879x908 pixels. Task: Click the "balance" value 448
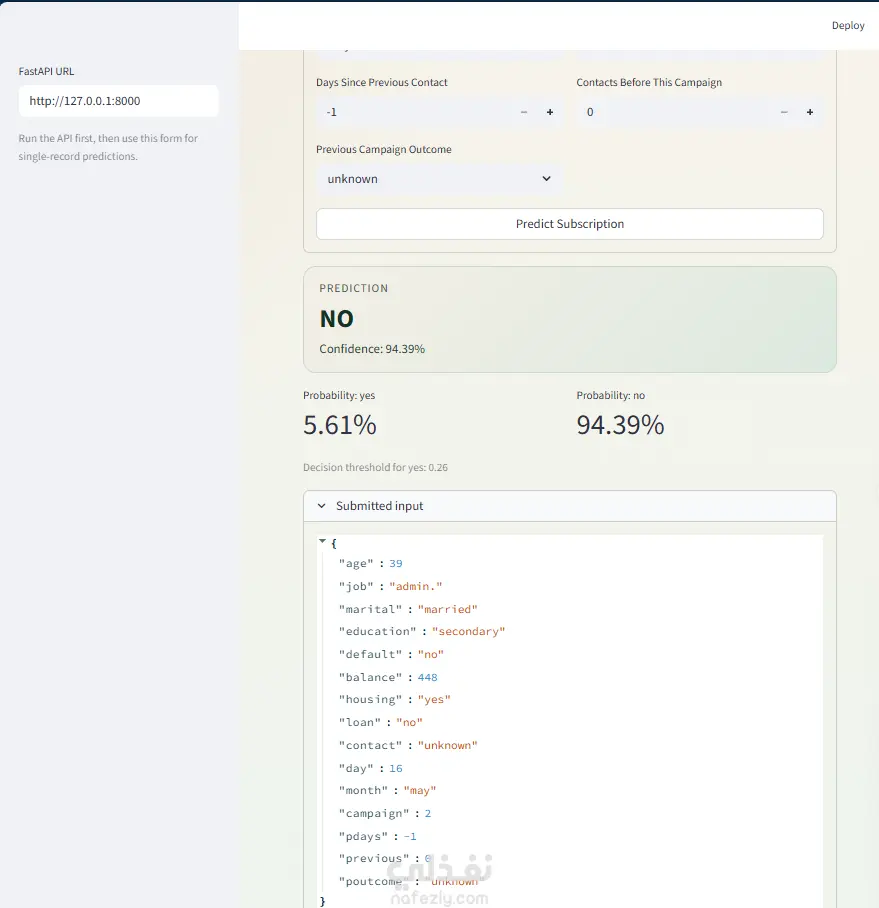(x=427, y=678)
